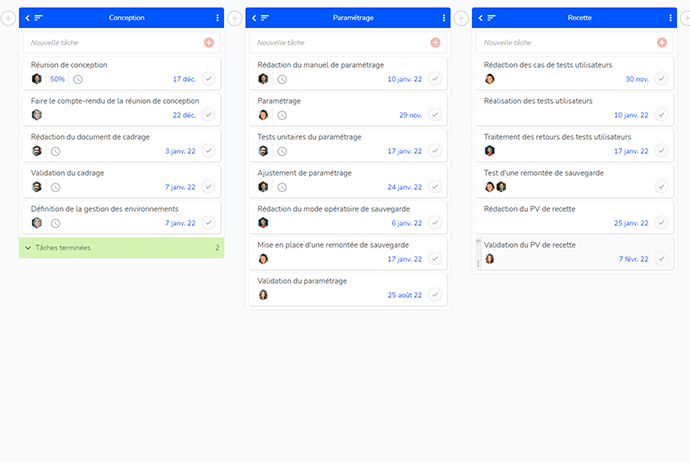This screenshot has height=462, width=690.
Task: Open the sort icon in Paramétrage header
Action: coord(265,18)
